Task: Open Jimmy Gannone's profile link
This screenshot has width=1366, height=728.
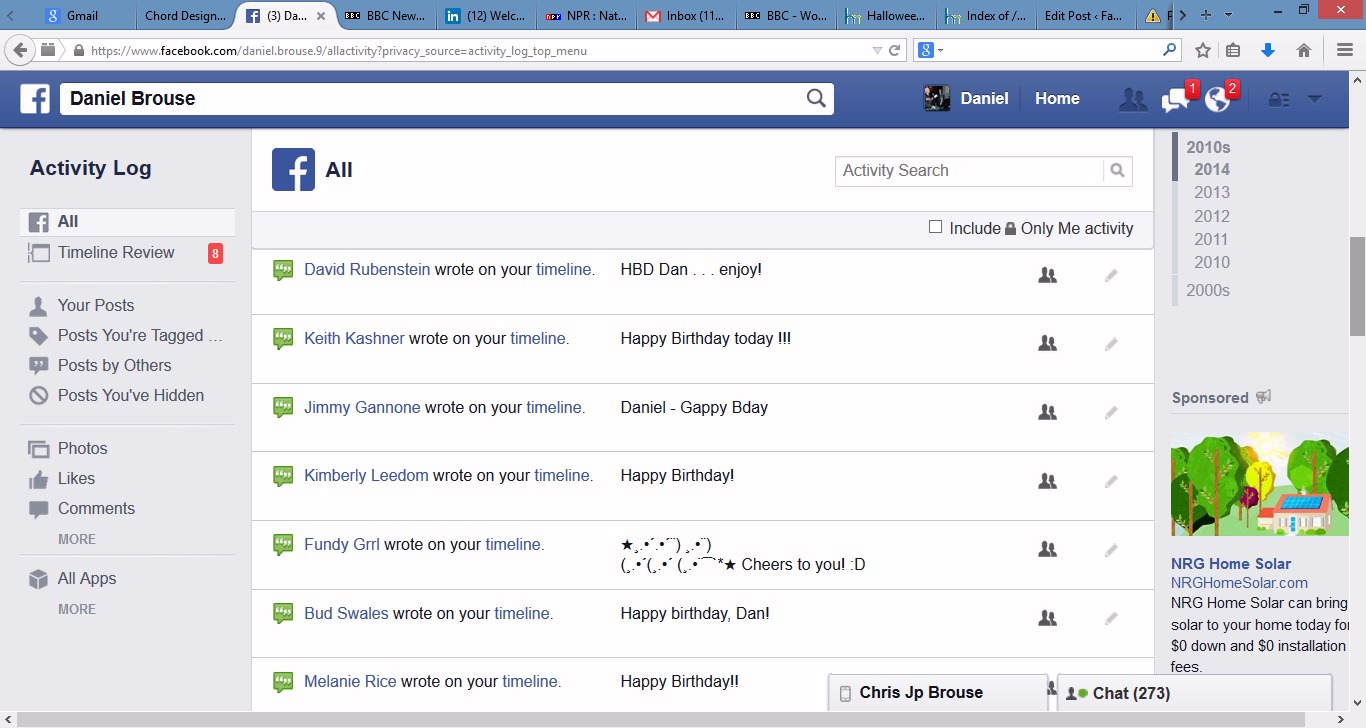Action: pos(362,408)
